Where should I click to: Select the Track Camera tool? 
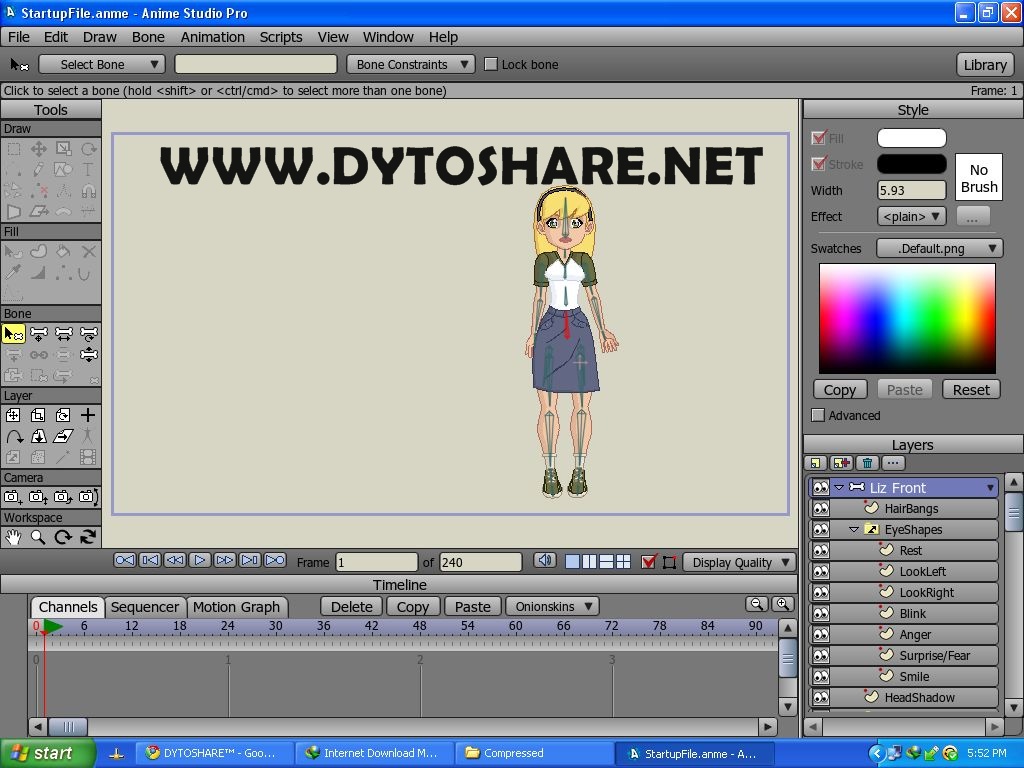point(14,498)
